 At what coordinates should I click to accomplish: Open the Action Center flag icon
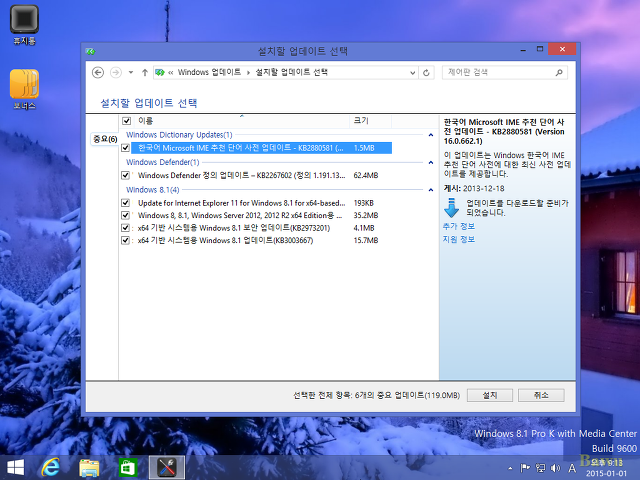coord(525,468)
